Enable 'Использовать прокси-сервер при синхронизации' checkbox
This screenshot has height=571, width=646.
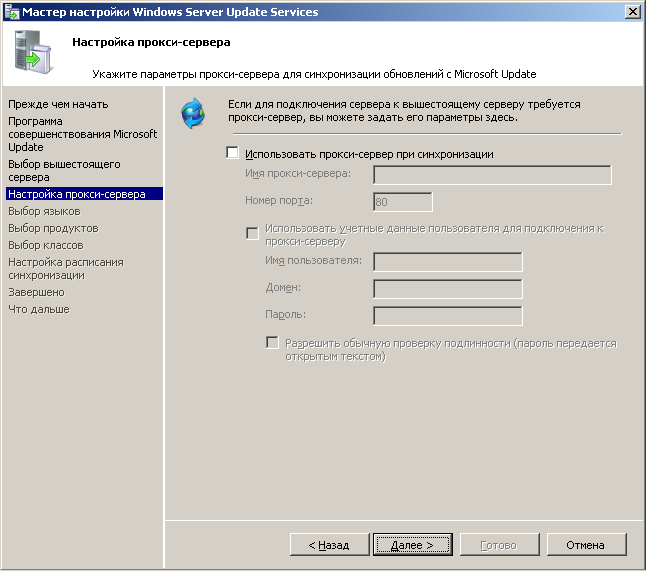[x=232, y=153]
